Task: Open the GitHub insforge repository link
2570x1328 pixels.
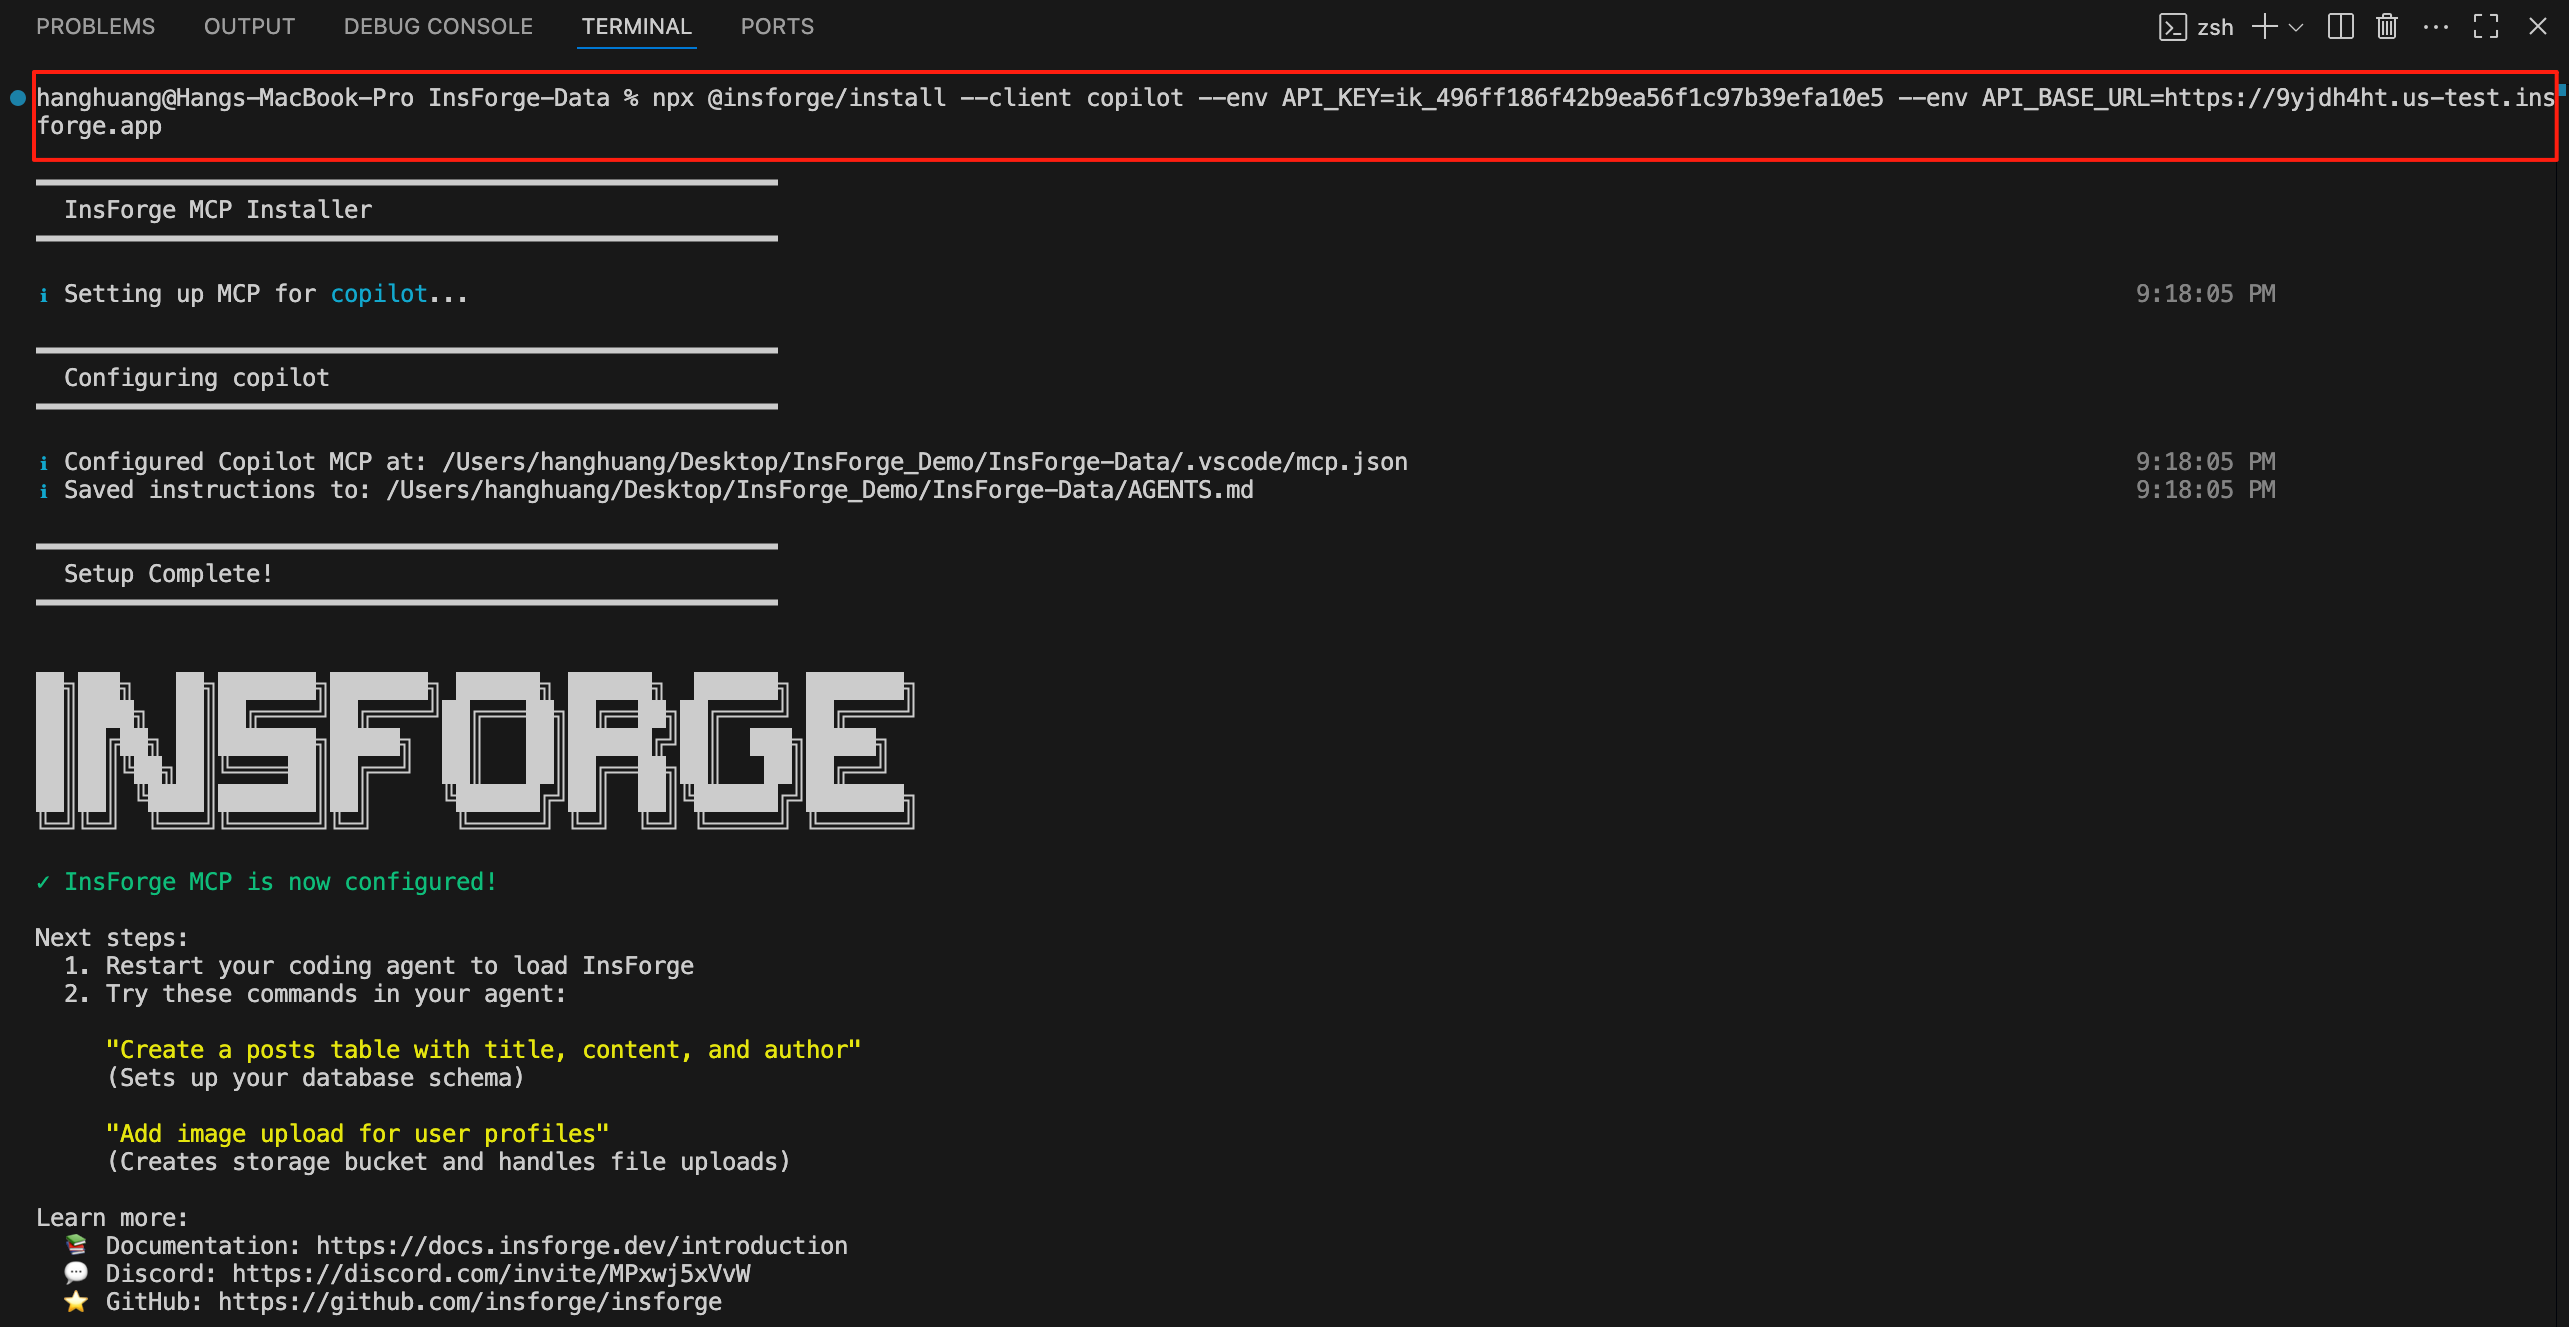Action: click(469, 1302)
